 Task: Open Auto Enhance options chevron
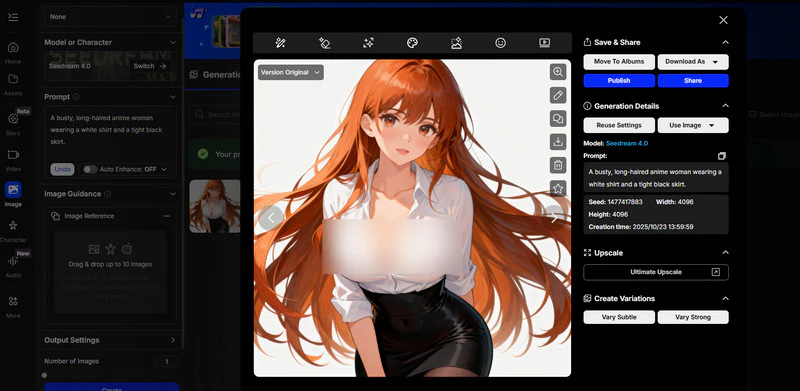point(164,169)
